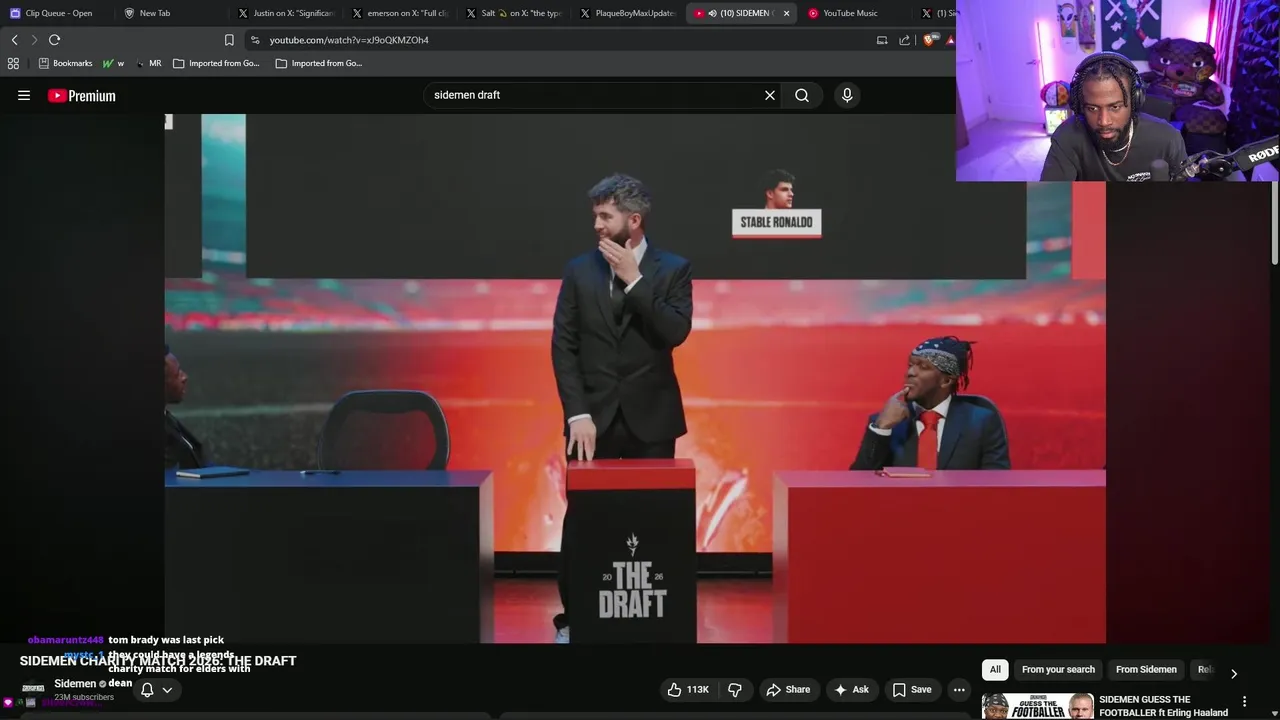Open first 'Imported from Go...' bookmark folder
Viewport: 1280px width, 720px height.
coord(216,63)
